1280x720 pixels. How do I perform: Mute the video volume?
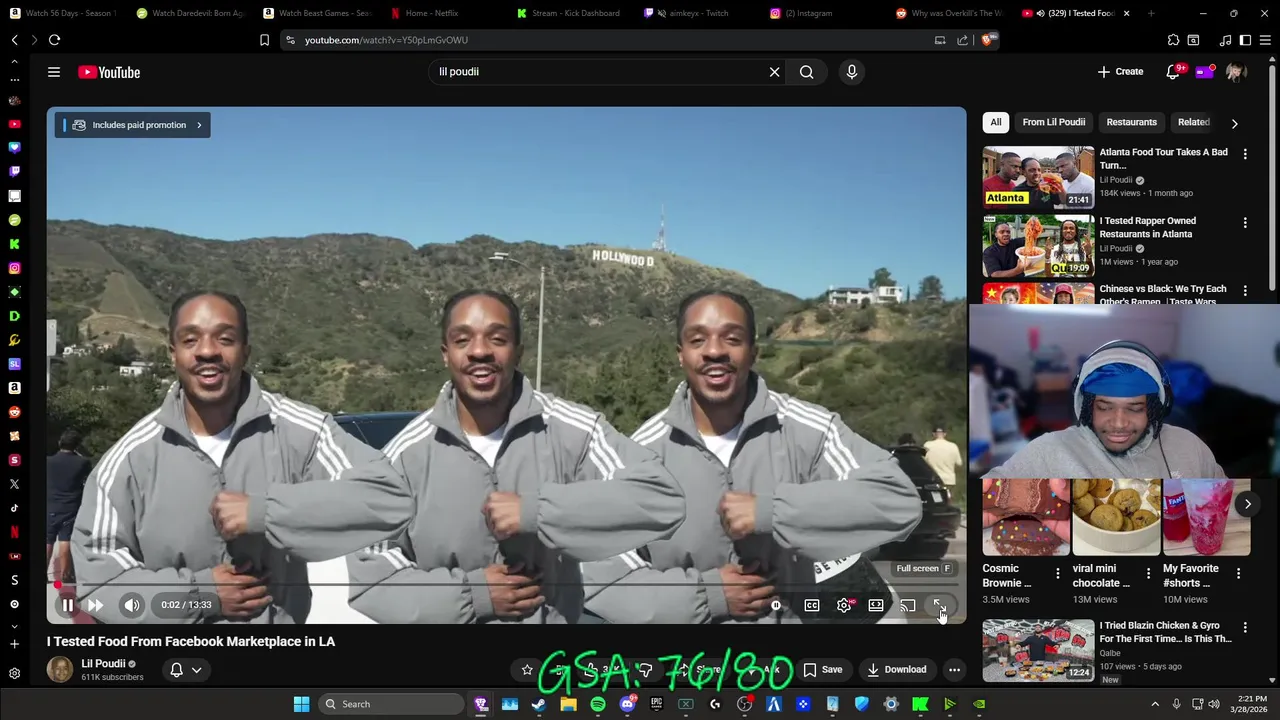[x=132, y=605]
